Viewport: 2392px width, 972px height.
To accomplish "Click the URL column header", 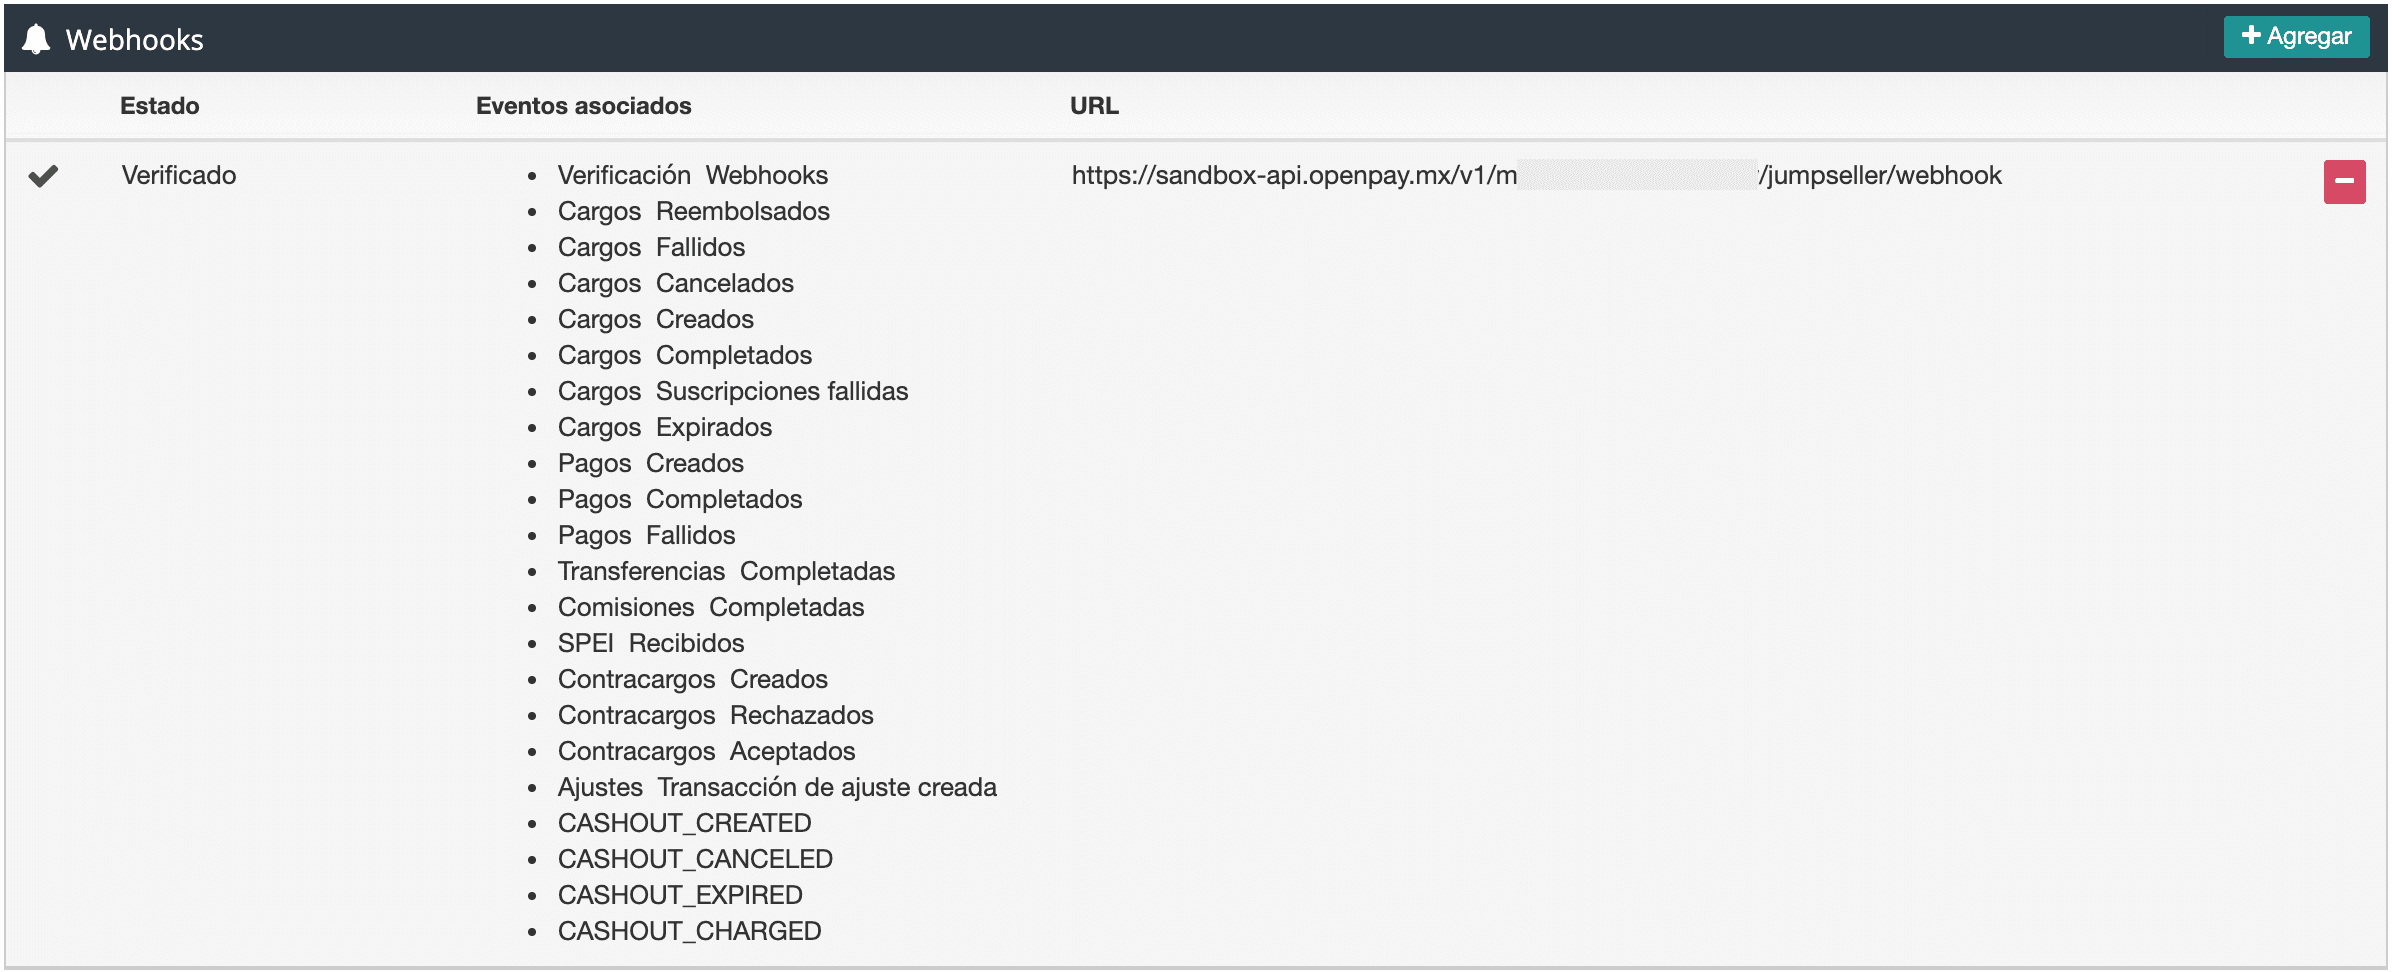I will point(1094,106).
